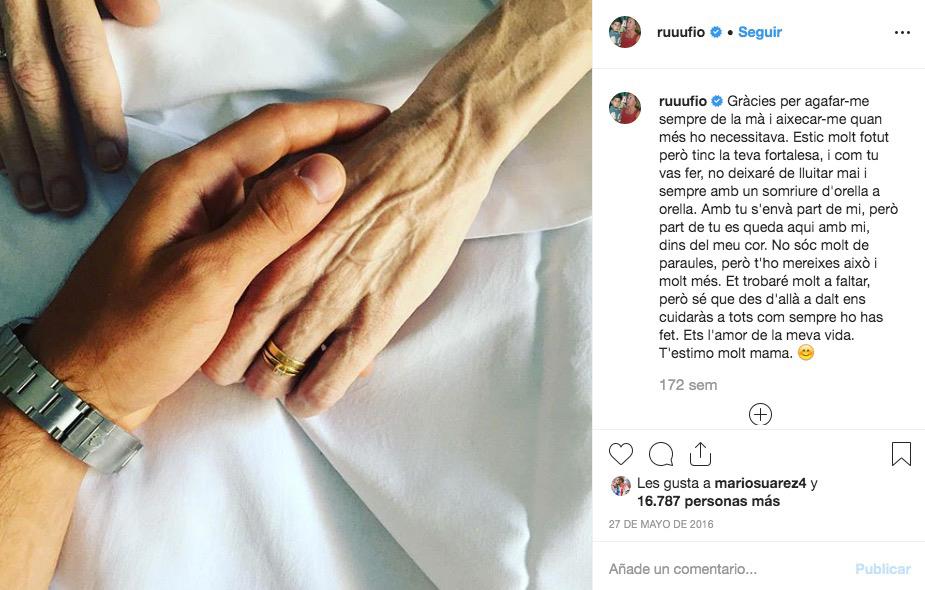Open ruuufio profile from header username
This screenshot has height=590, width=925.
click(681, 32)
